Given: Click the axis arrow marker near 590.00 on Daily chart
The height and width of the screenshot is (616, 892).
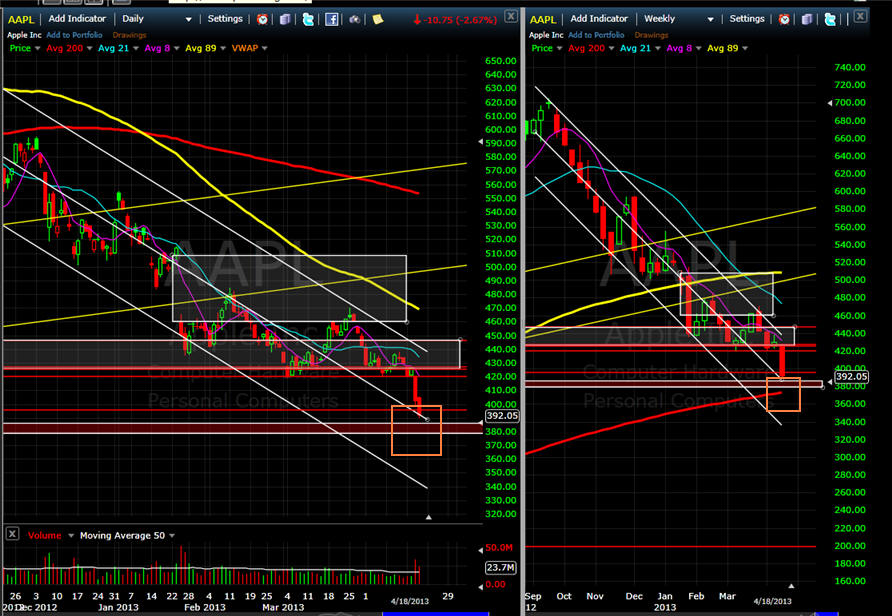Looking at the screenshot, I should [x=480, y=142].
